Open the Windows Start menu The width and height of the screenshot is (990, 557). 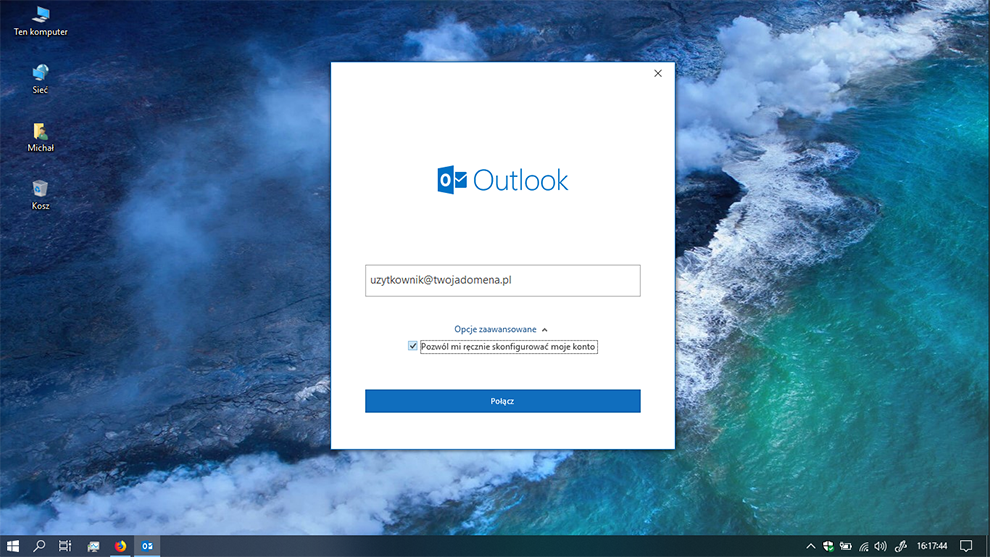pos(14,546)
